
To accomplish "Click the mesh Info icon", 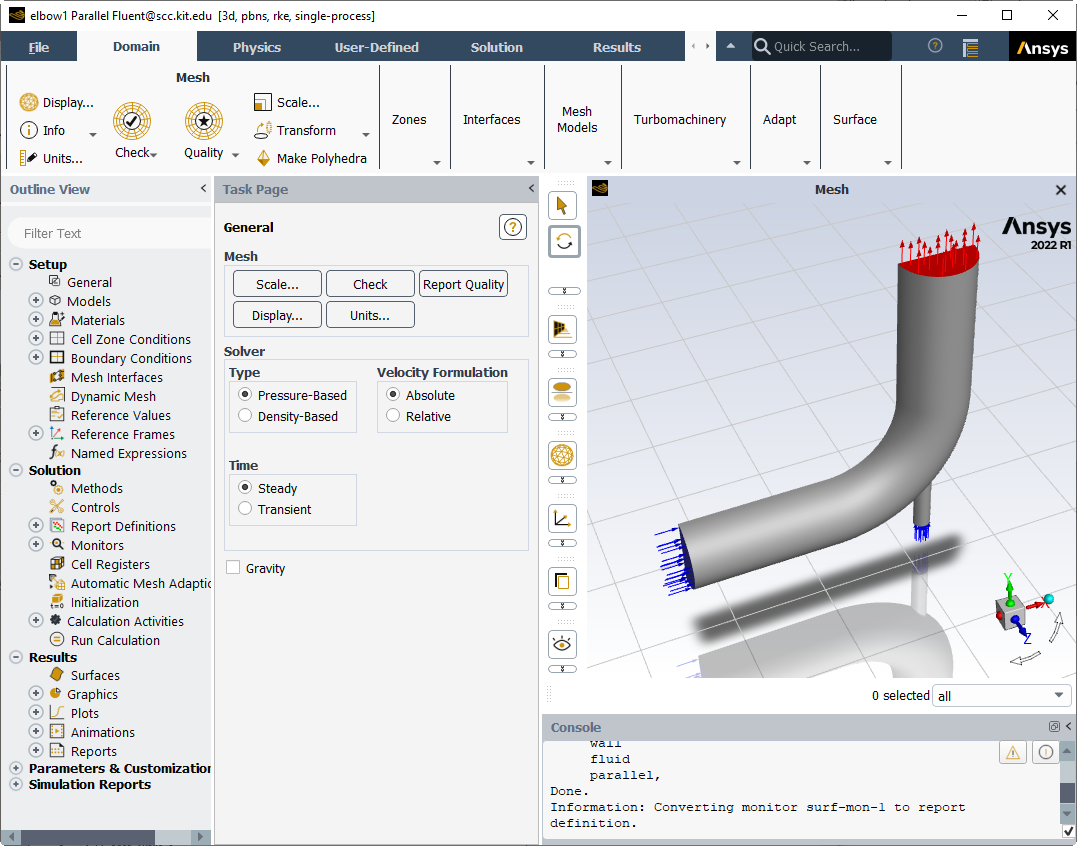I will point(29,130).
